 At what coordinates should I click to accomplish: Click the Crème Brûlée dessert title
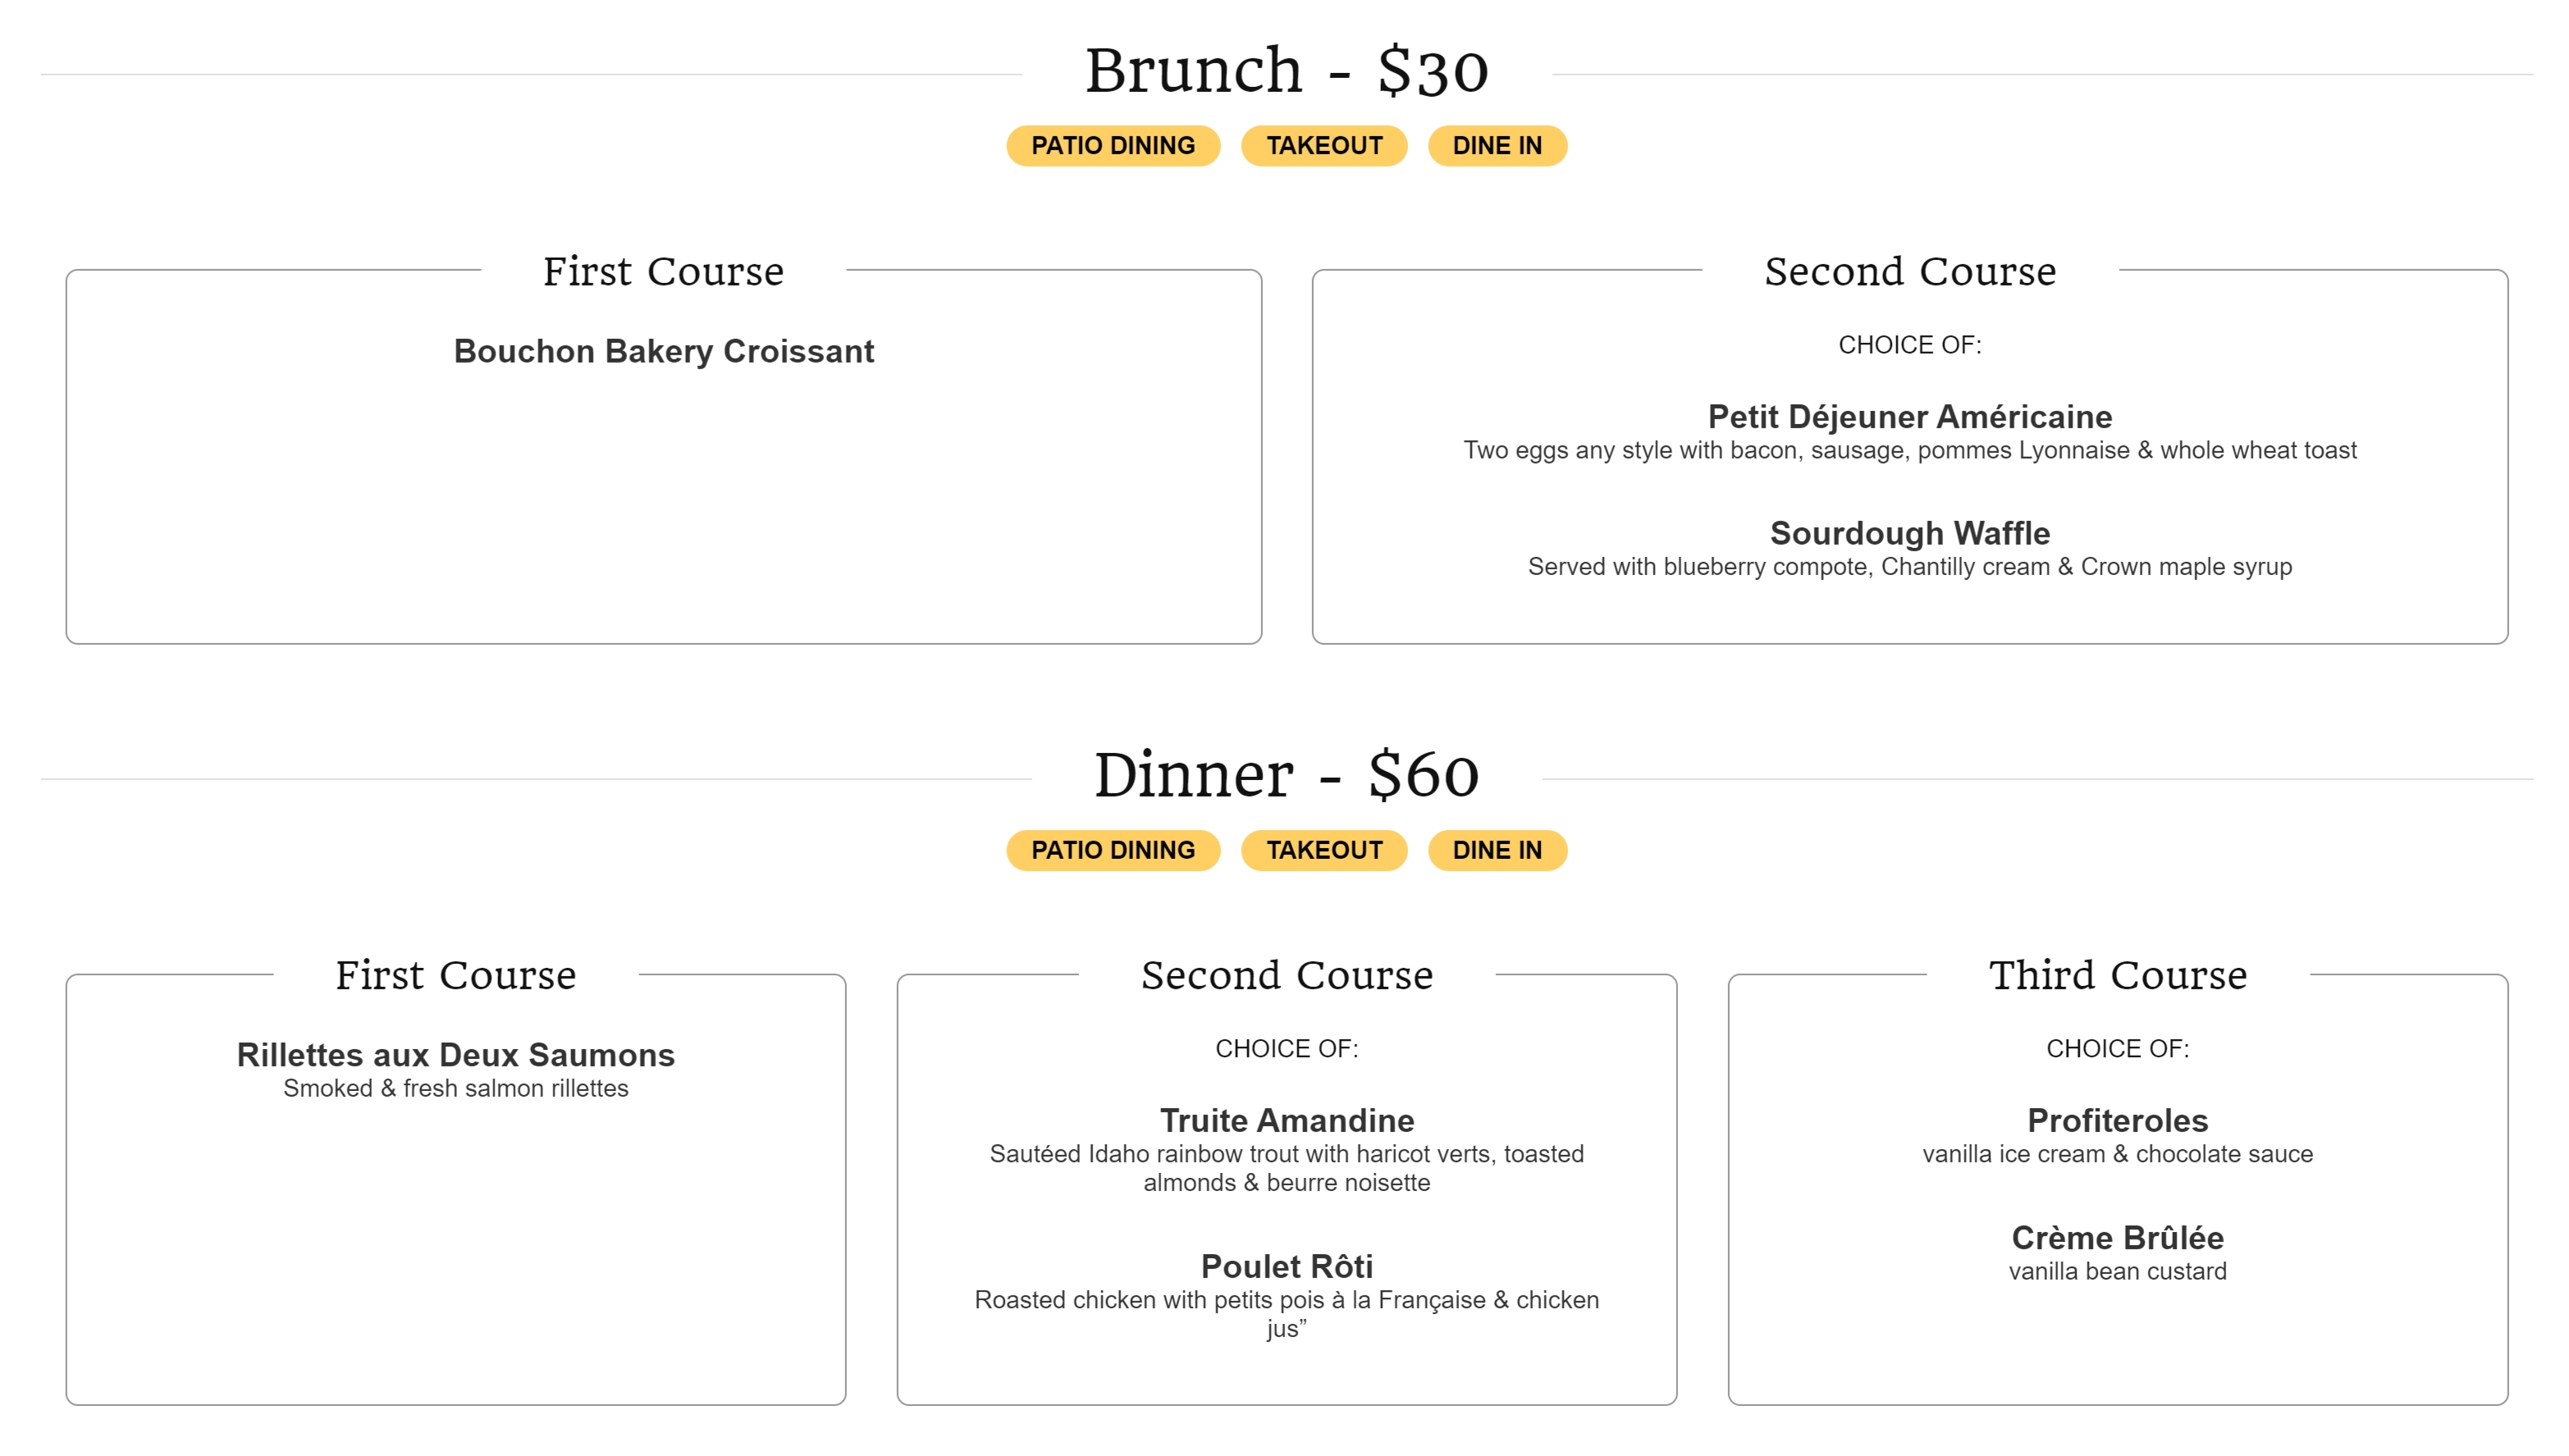click(2117, 1238)
